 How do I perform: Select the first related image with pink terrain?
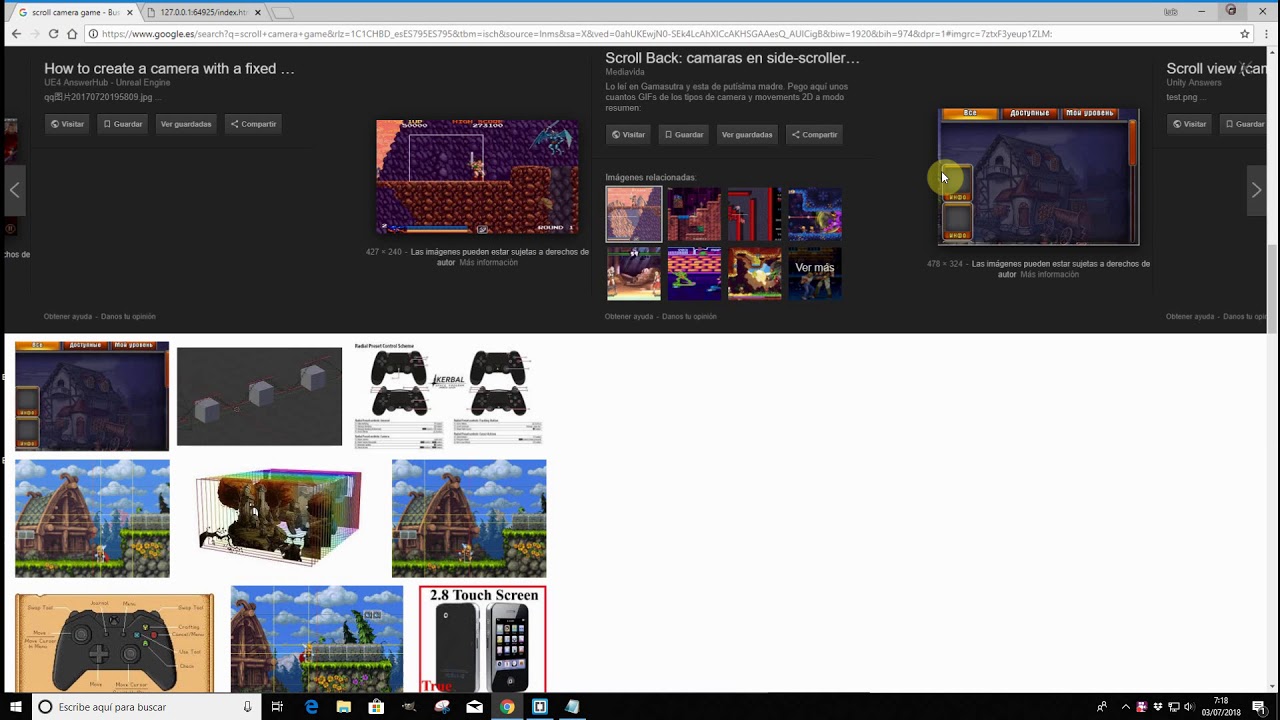[x=634, y=214]
